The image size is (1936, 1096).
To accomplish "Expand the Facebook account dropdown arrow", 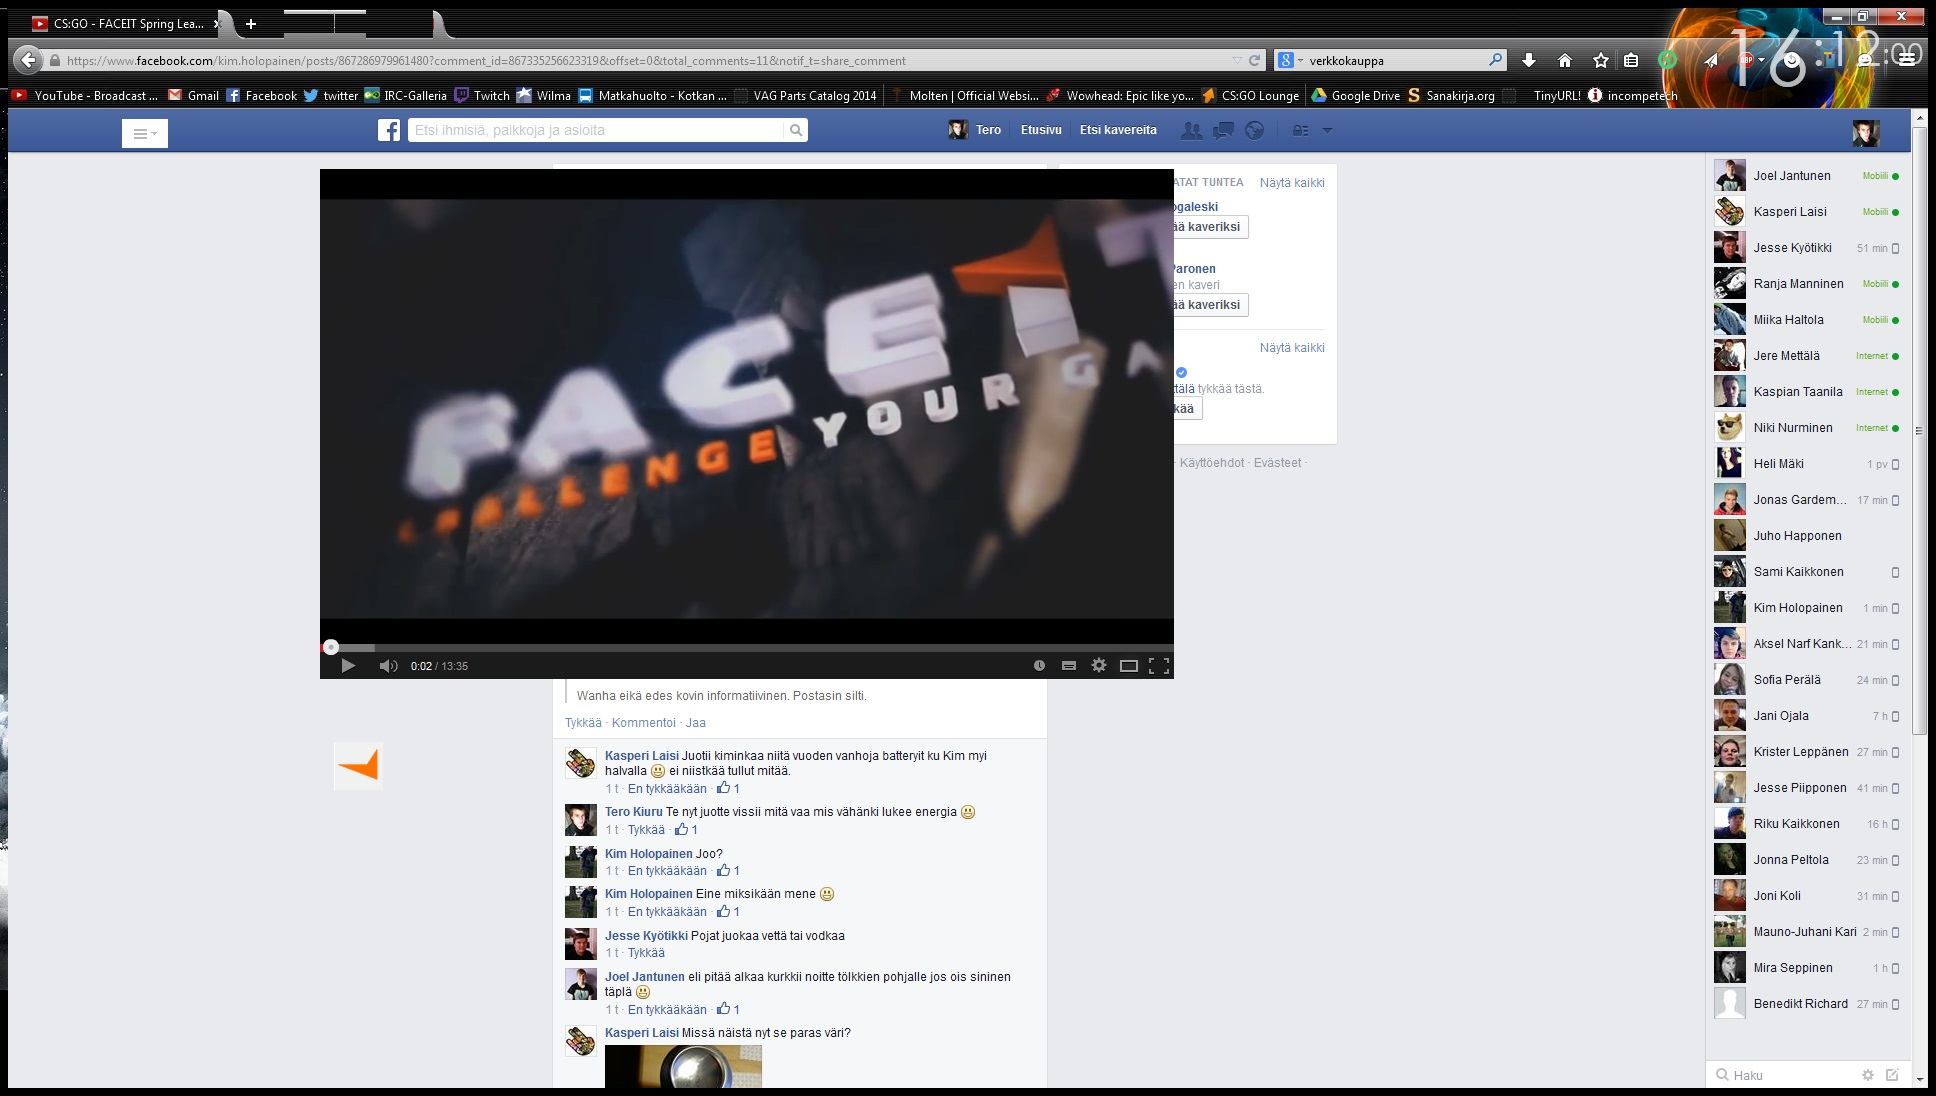I will 1327,130.
